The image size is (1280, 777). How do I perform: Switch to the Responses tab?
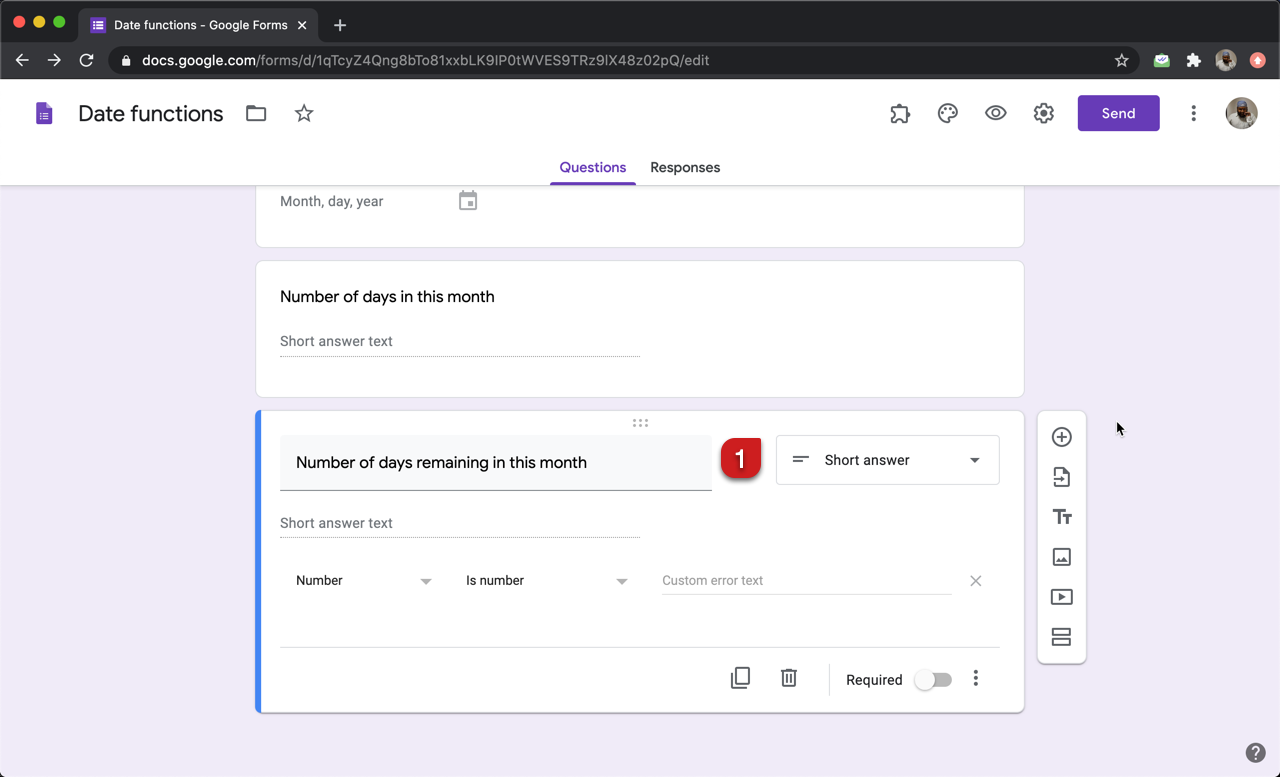pyautogui.click(x=685, y=167)
